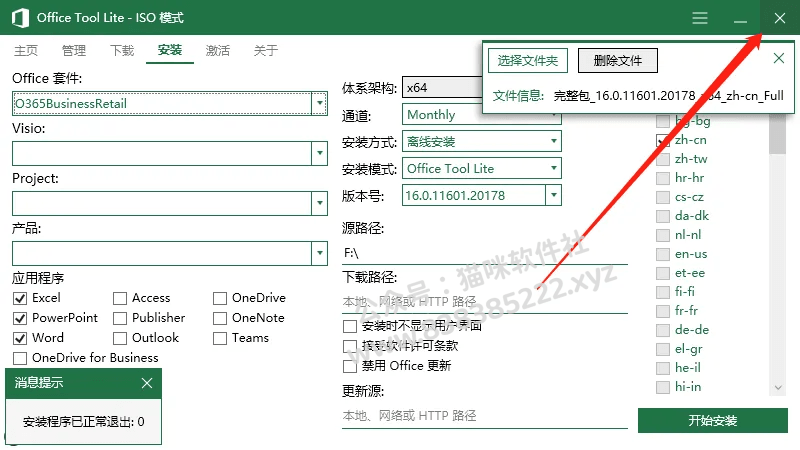The height and width of the screenshot is (450, 800).
Task: Select the 安装 tab
Action: (170, 50)
